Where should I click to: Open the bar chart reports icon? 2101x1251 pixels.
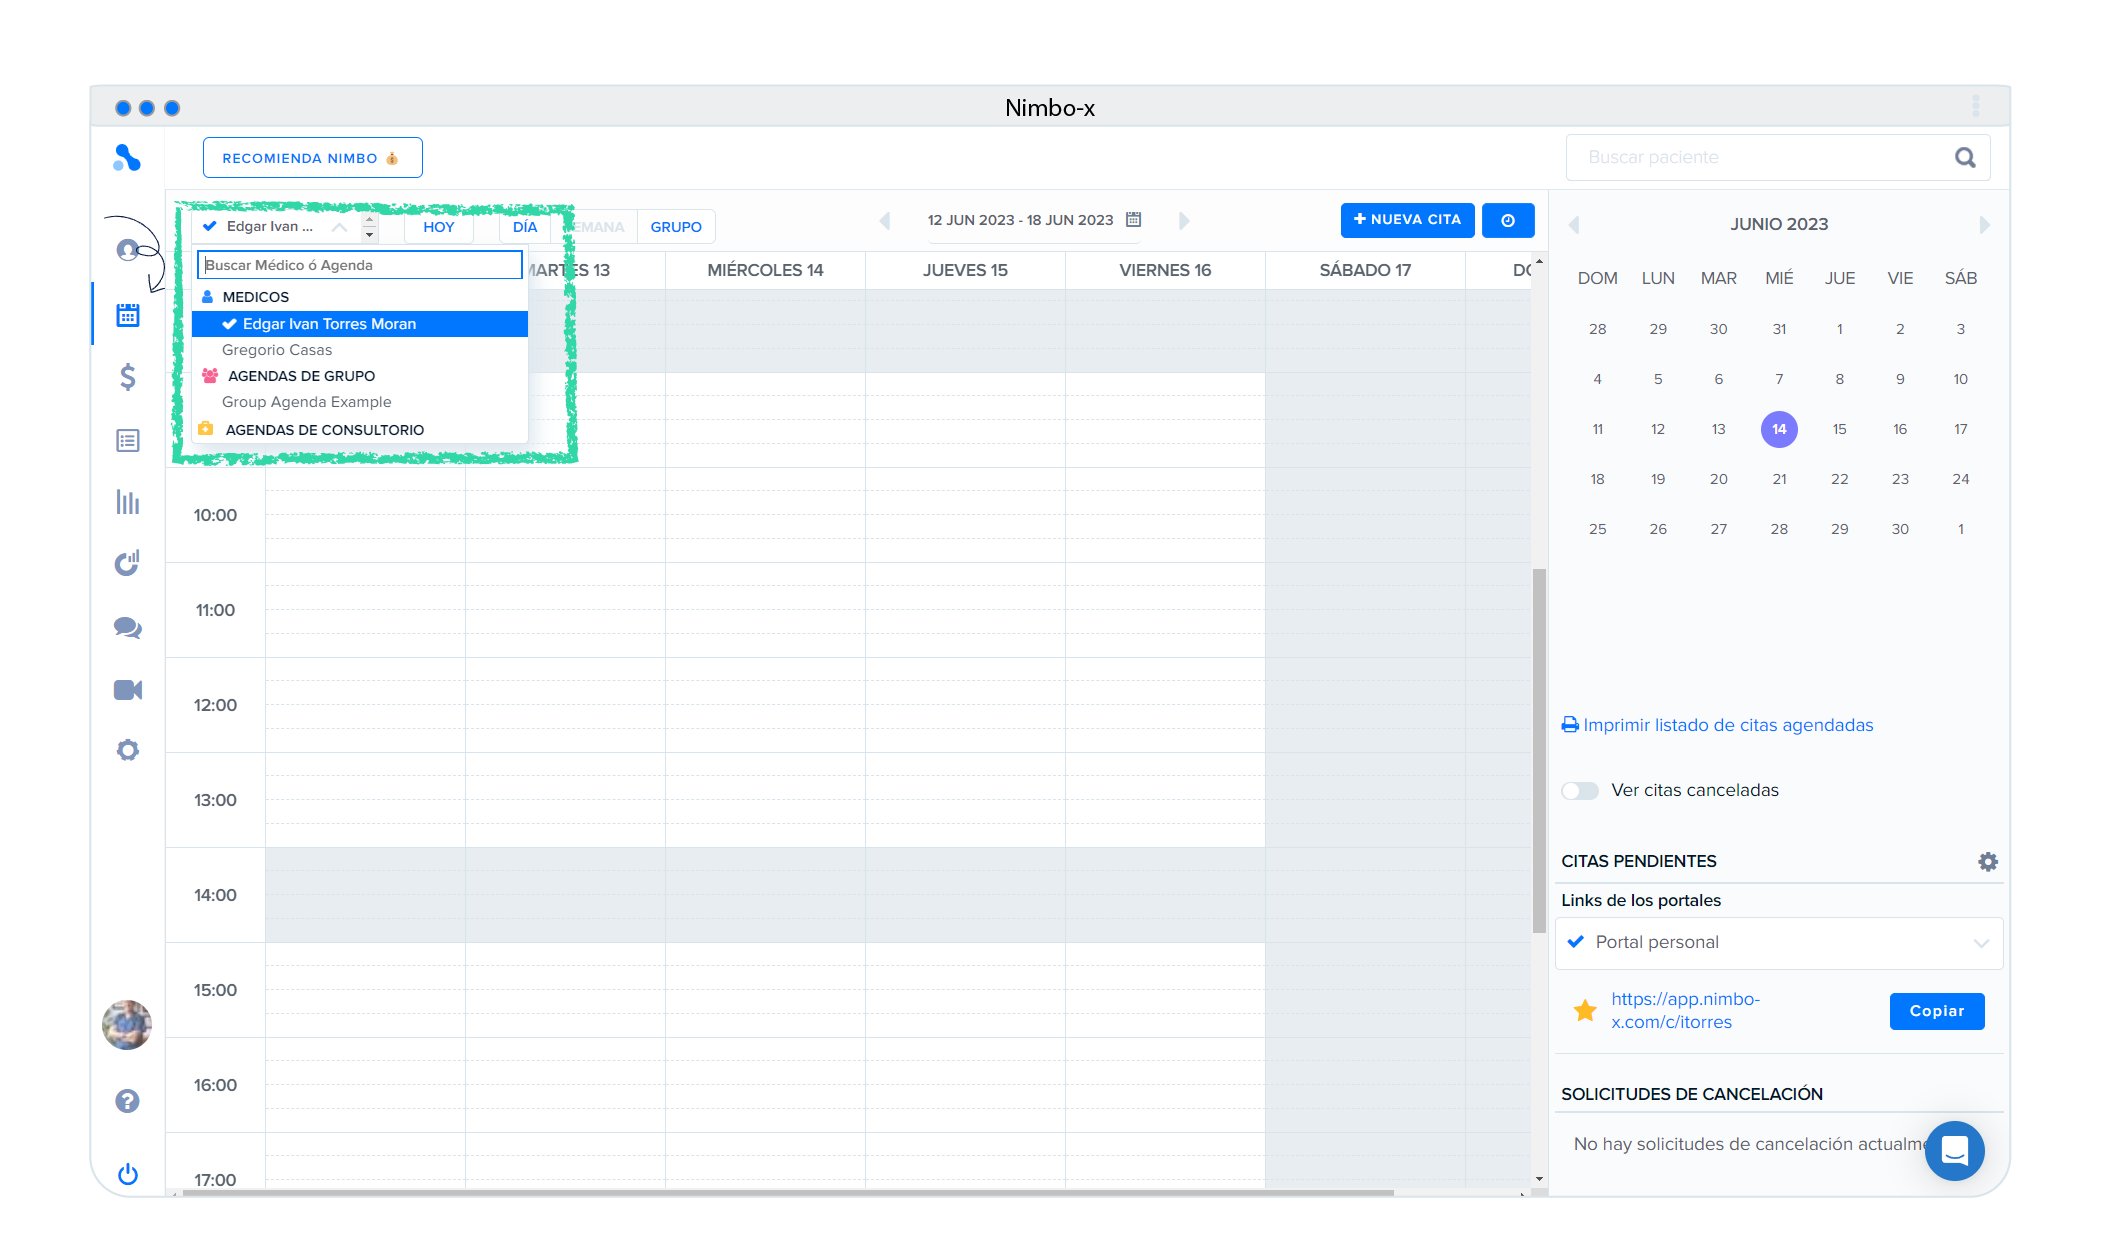point(128,502)
